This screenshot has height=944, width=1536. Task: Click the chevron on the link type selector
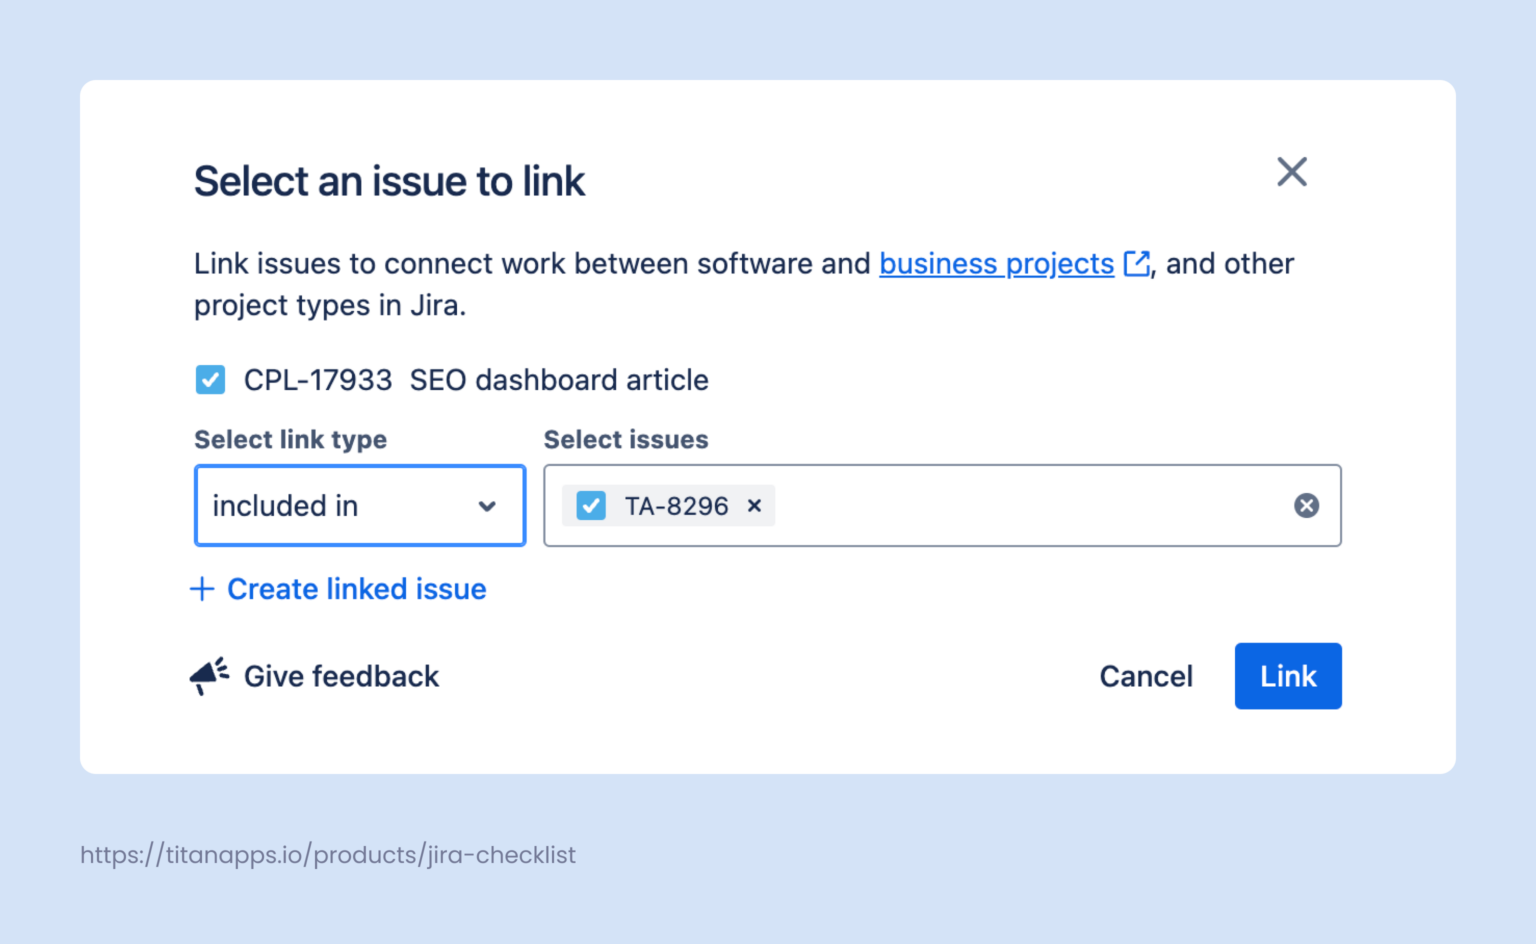coord(487,506)
